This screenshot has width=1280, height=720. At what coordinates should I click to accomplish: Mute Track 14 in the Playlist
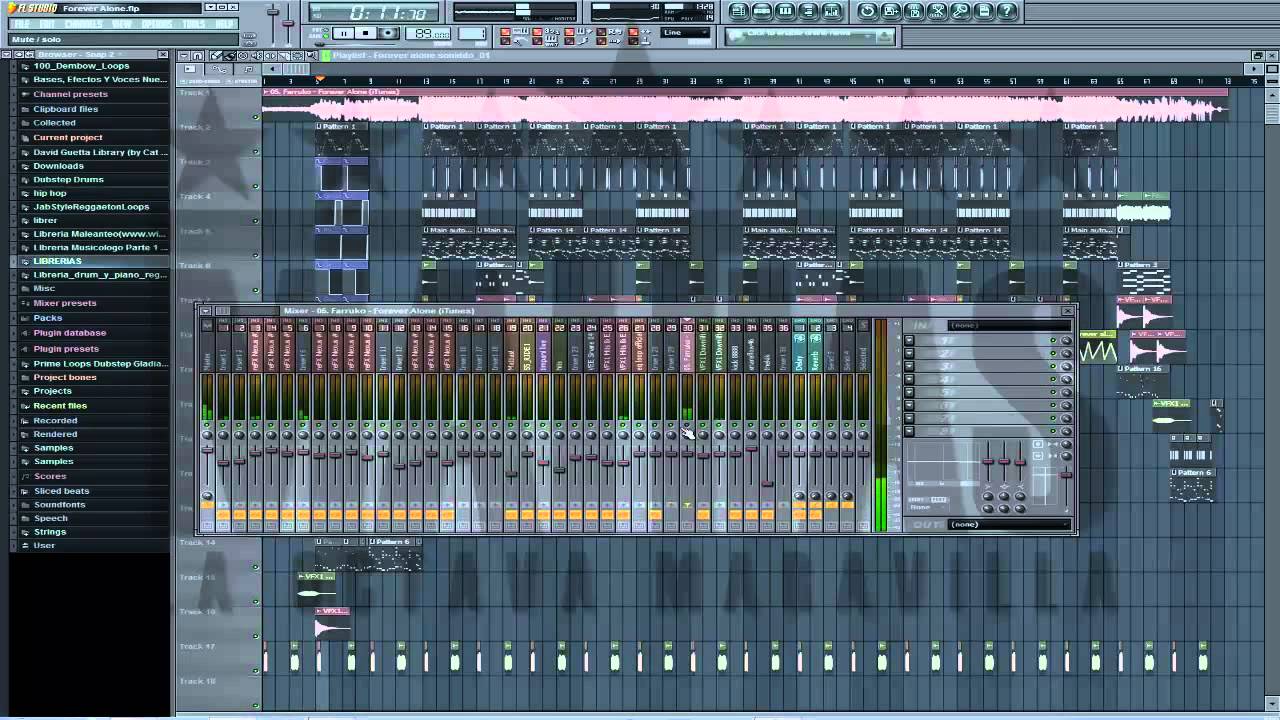[x=255, y=567]
